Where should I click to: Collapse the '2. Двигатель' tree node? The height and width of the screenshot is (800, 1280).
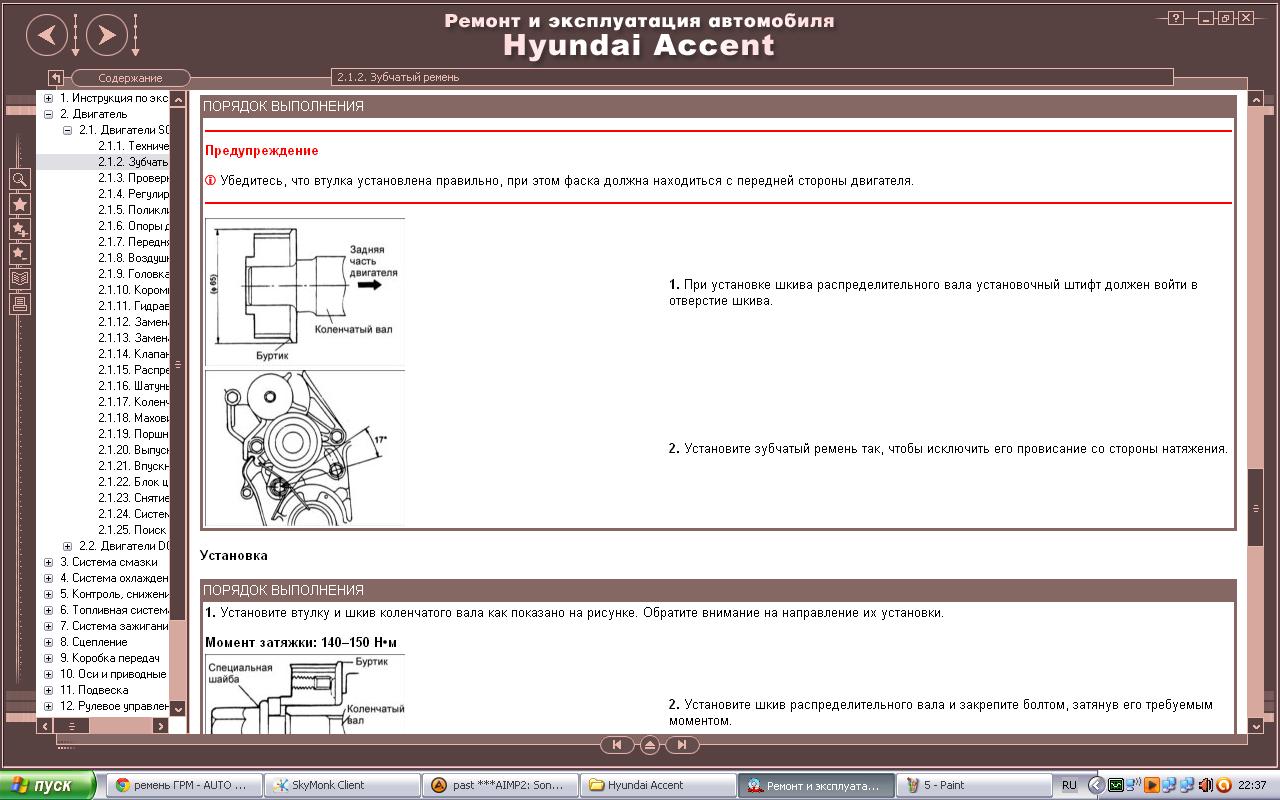point(49,114)
